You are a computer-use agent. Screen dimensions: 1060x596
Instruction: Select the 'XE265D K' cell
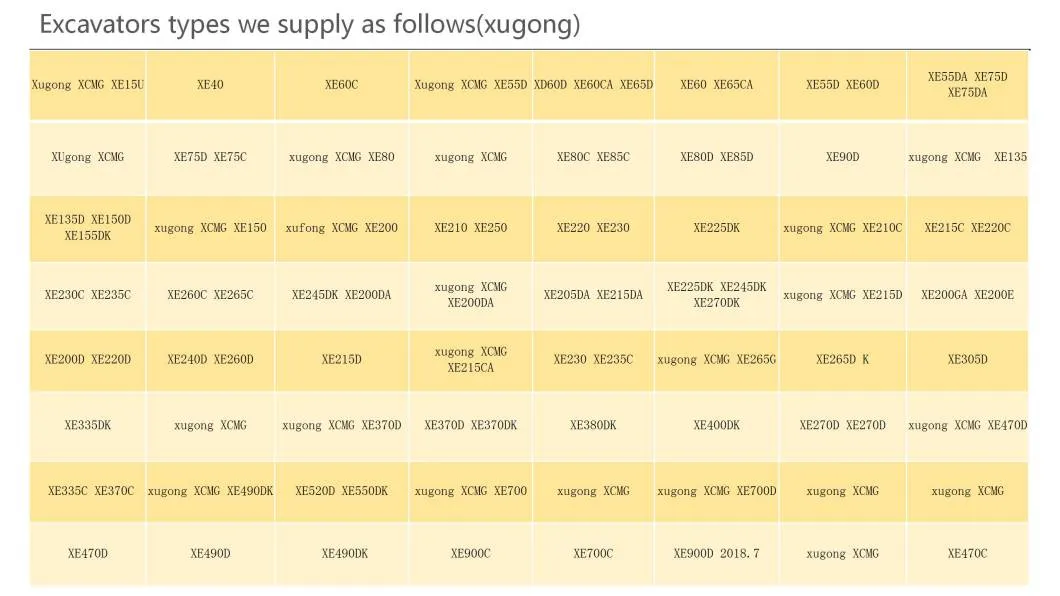point(842,359)
